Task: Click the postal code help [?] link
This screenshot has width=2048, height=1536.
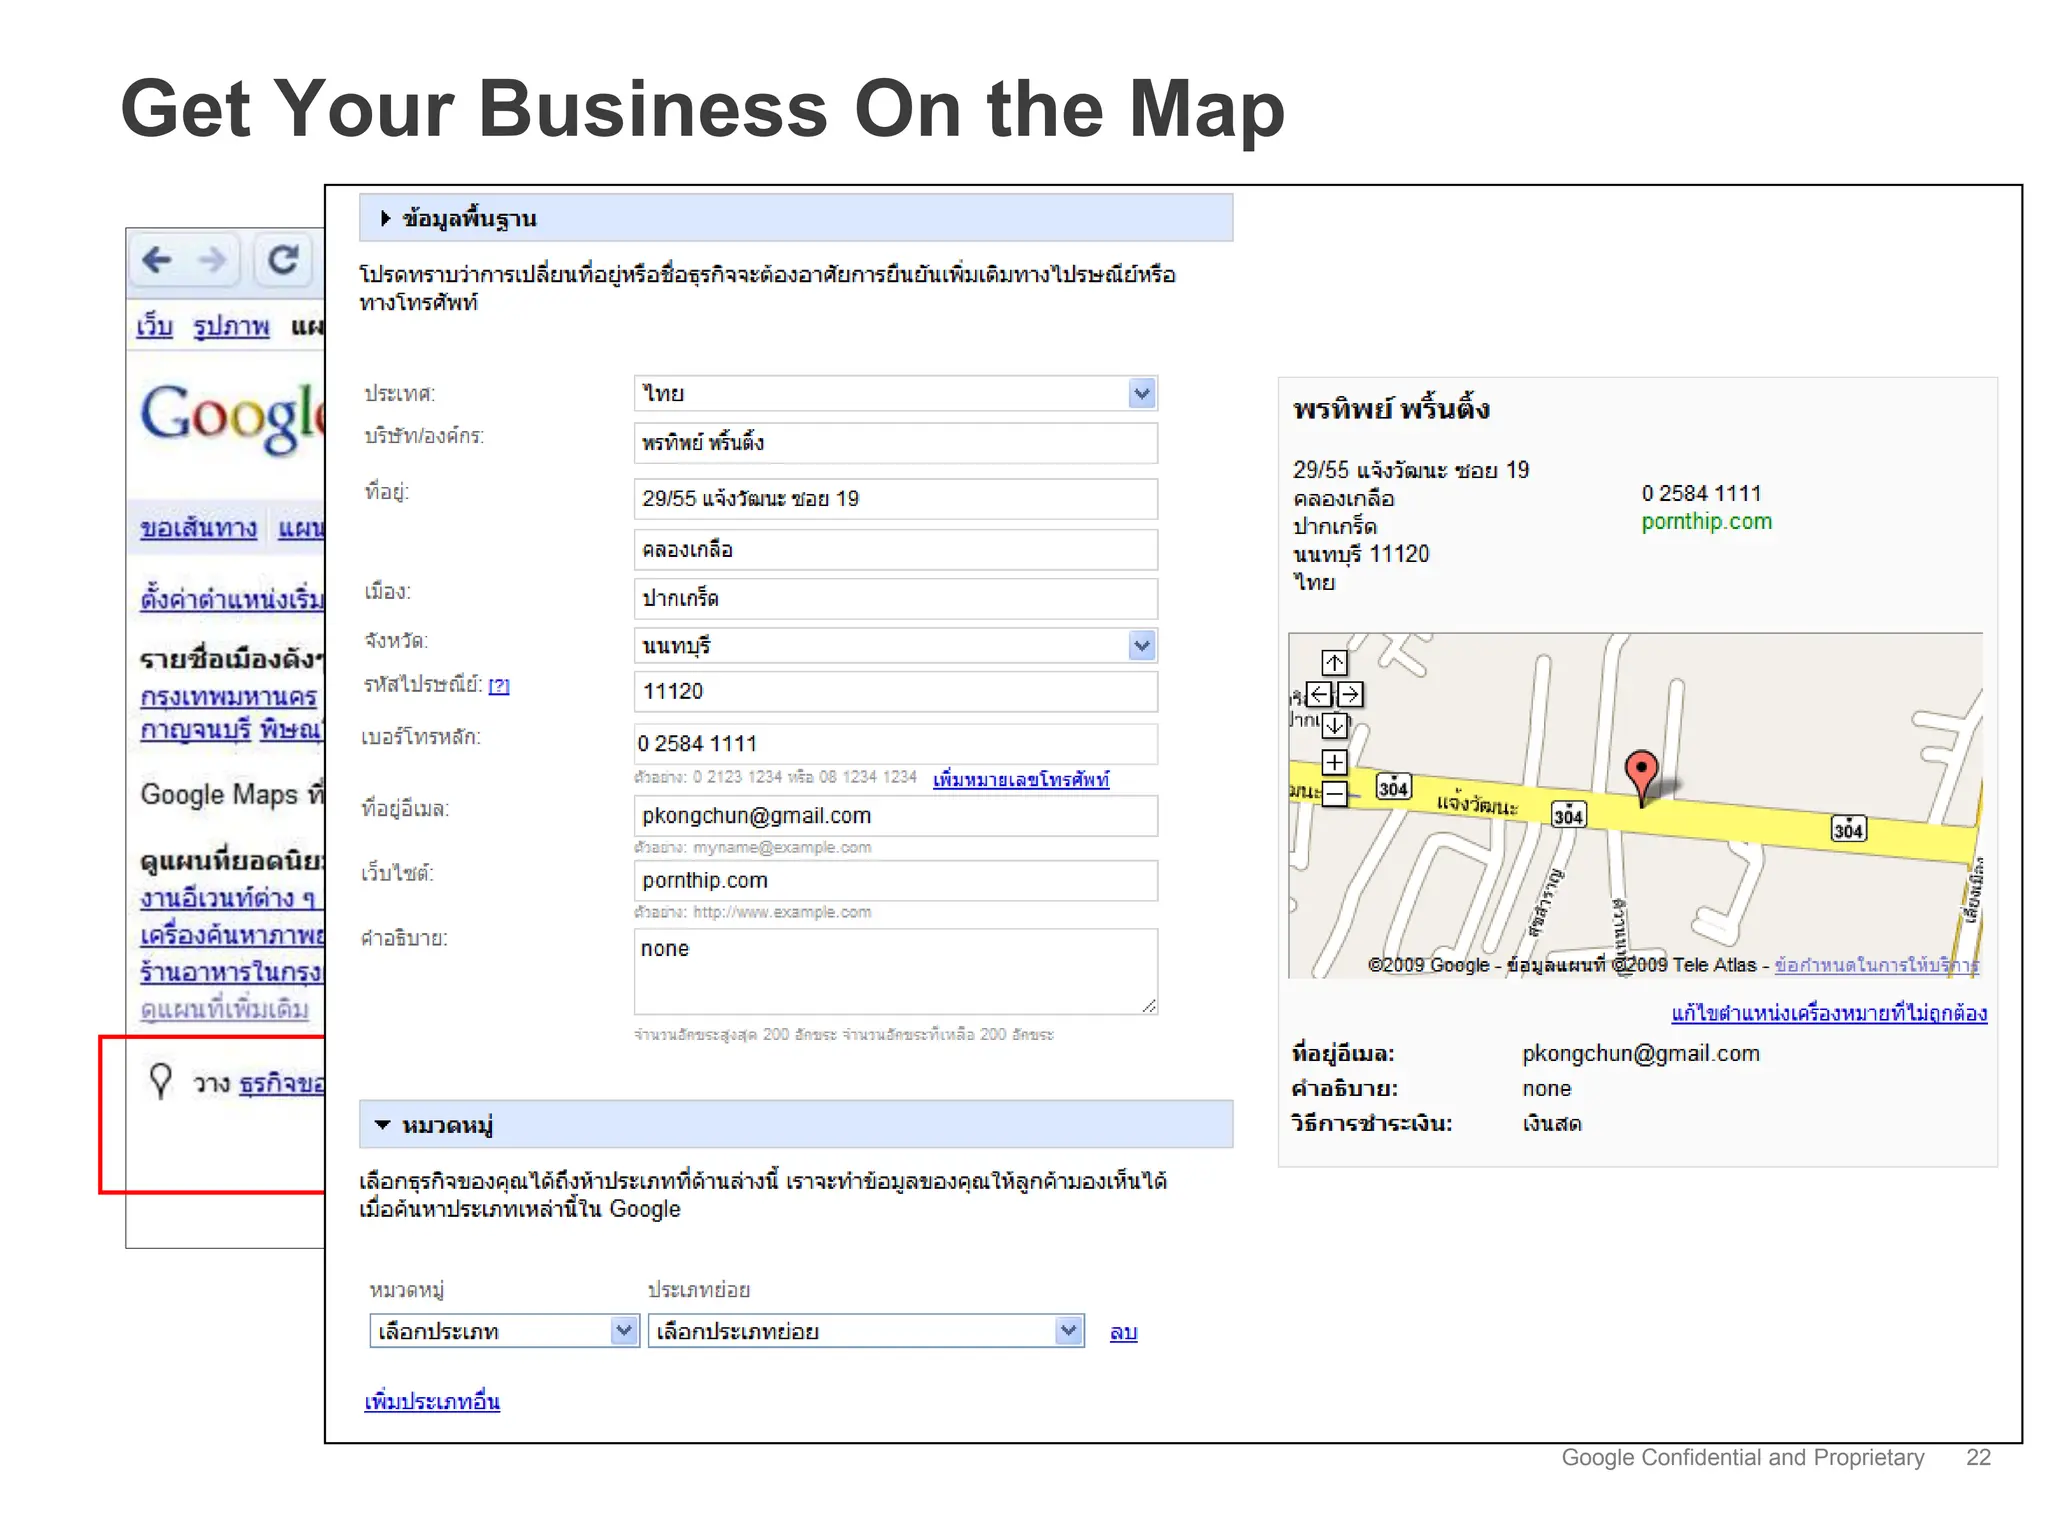Action: 499,686
